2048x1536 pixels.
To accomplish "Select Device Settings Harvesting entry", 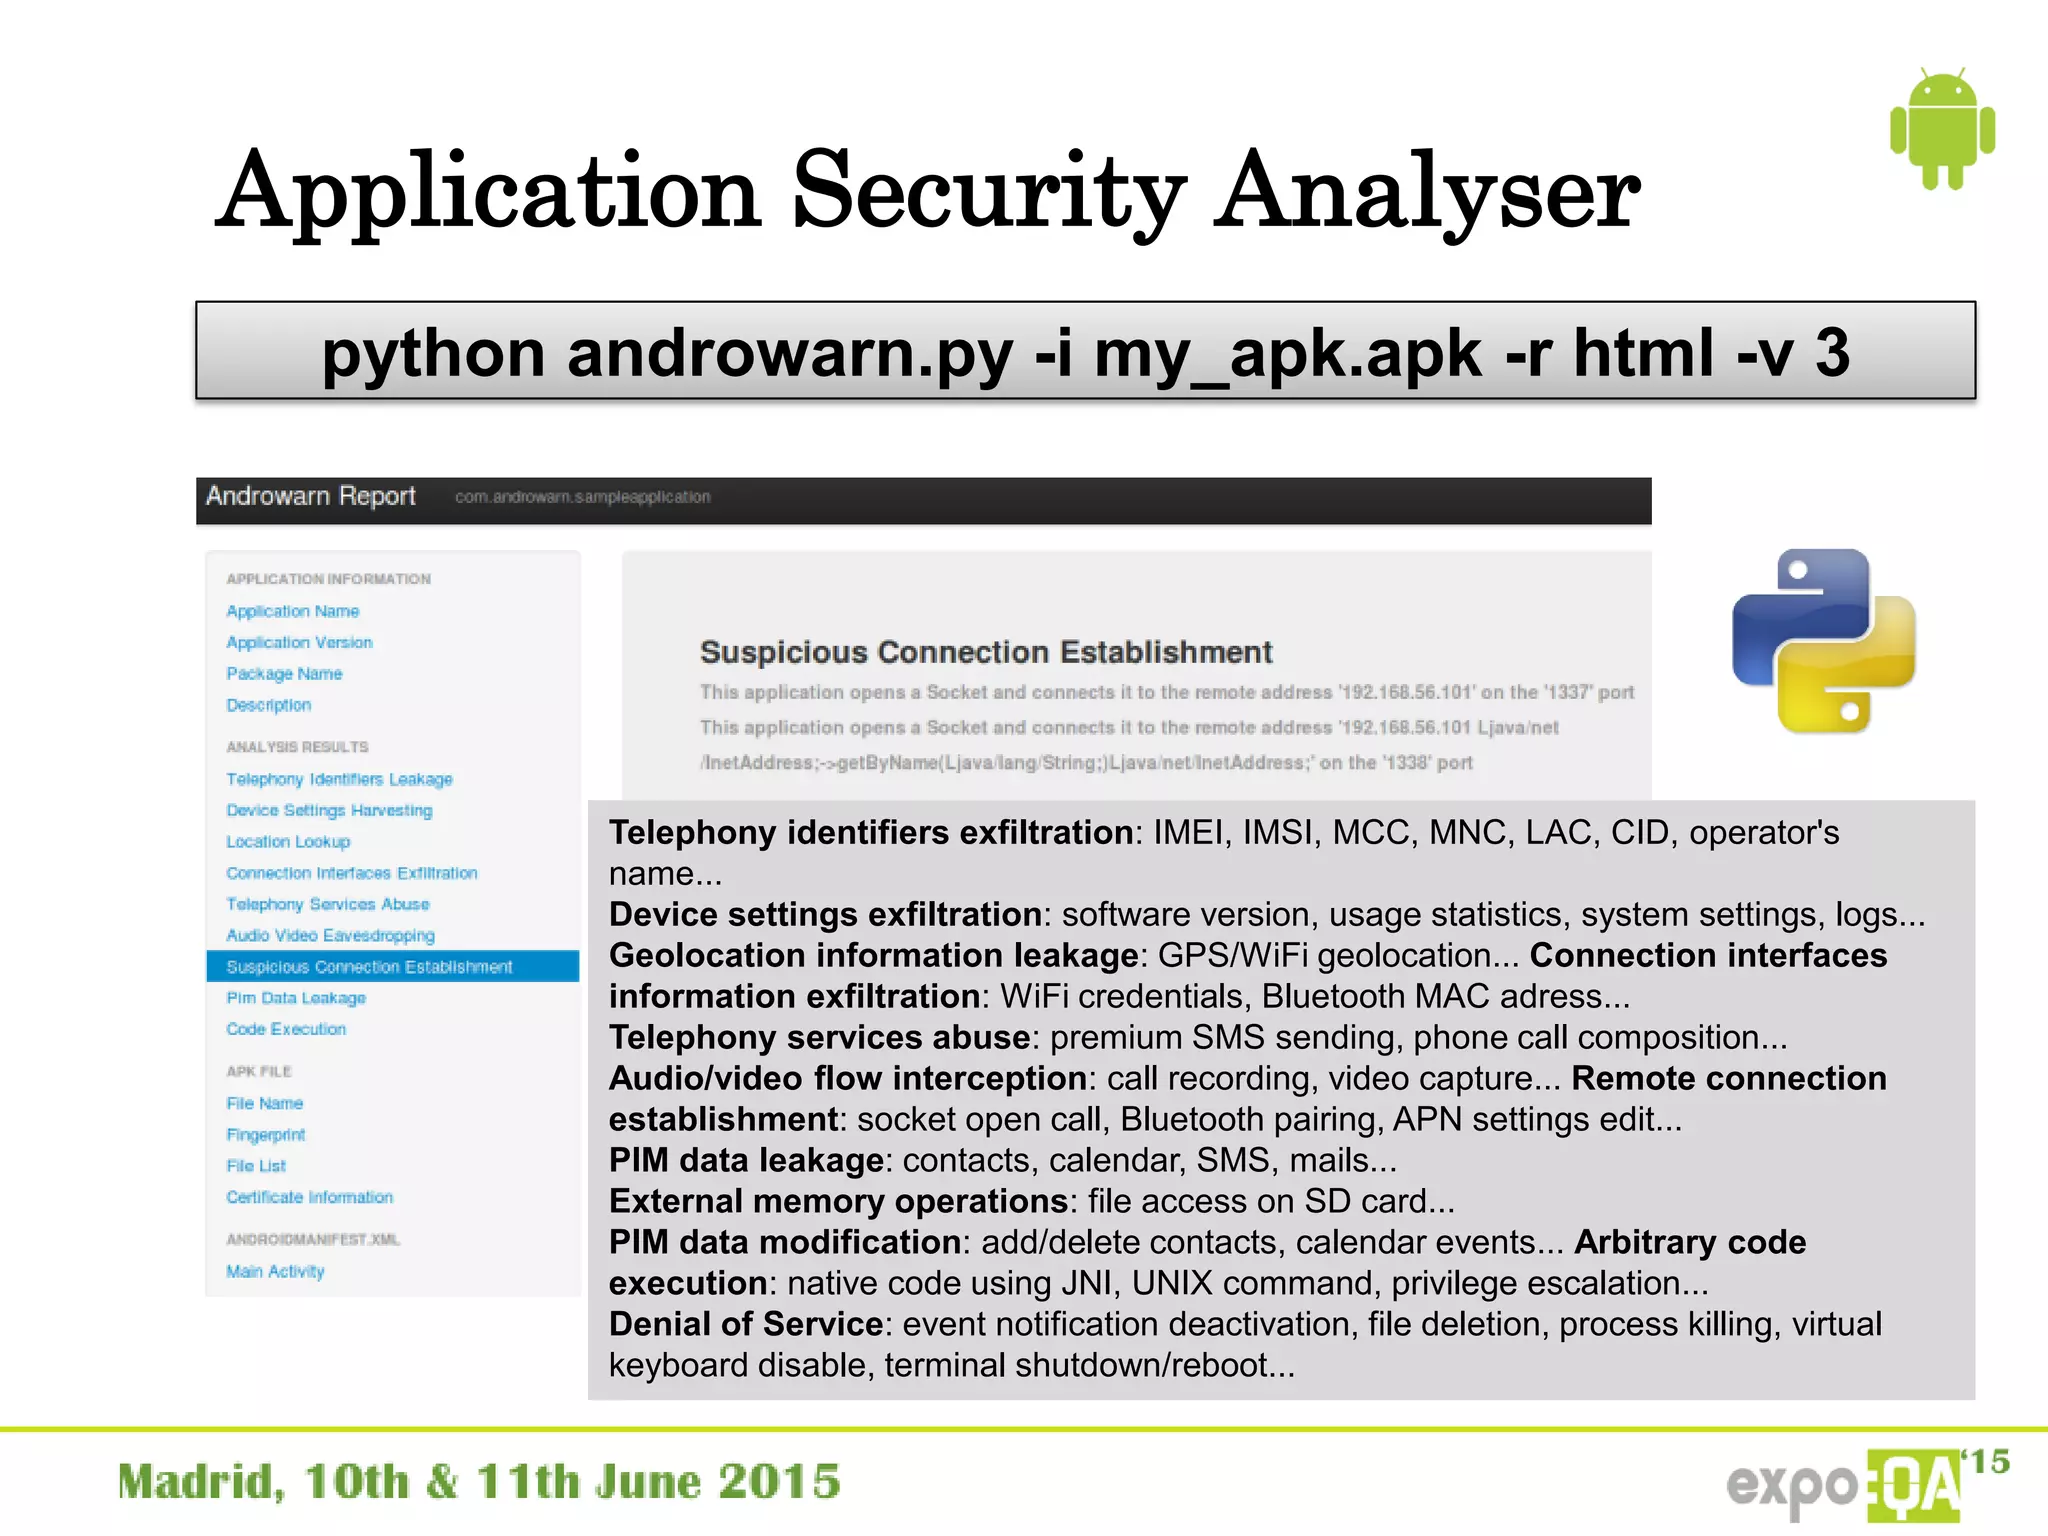I will coord(329,810).
